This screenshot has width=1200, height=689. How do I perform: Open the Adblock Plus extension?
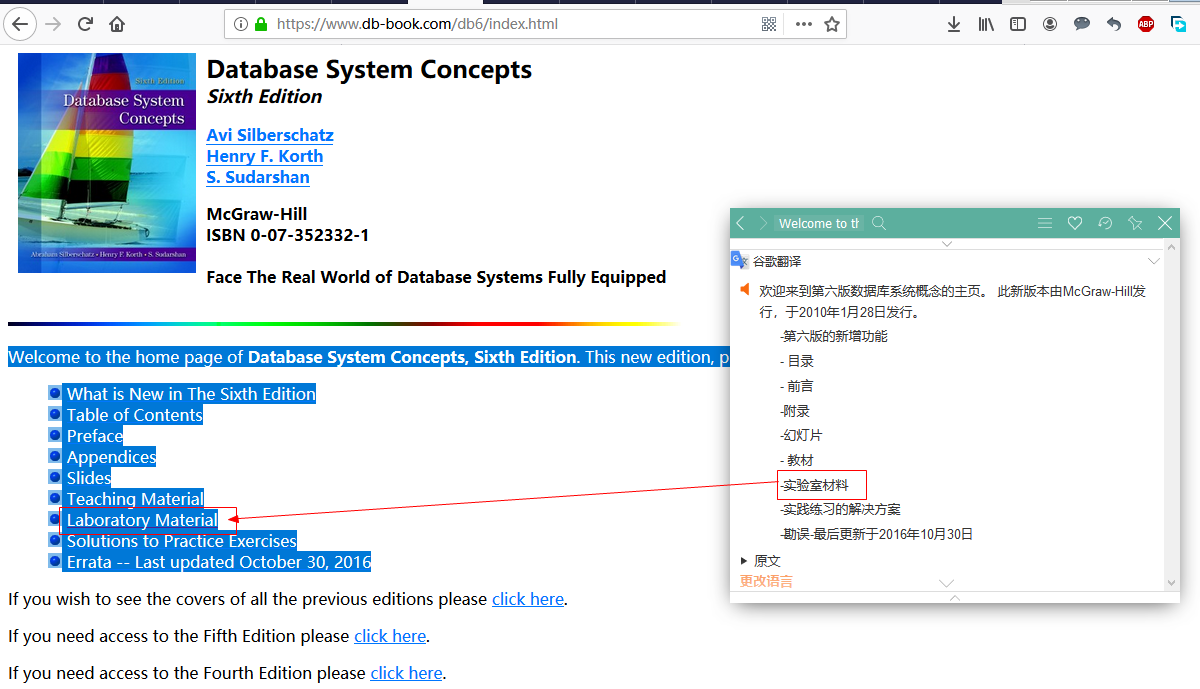pos(1146,24)
